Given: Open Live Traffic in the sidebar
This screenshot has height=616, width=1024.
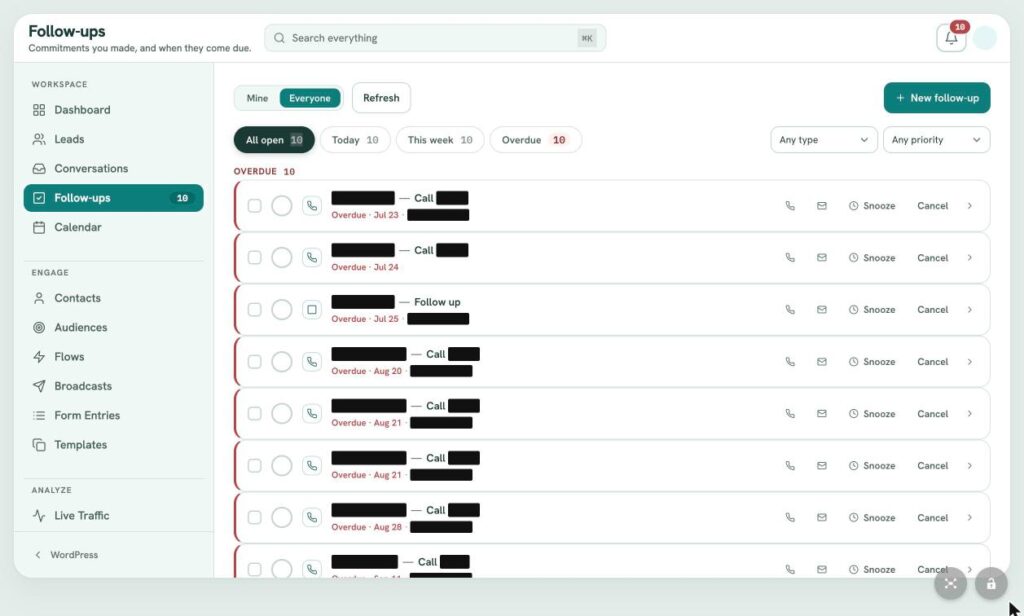Looking at the screenshot, I should (x=114, y=515).
